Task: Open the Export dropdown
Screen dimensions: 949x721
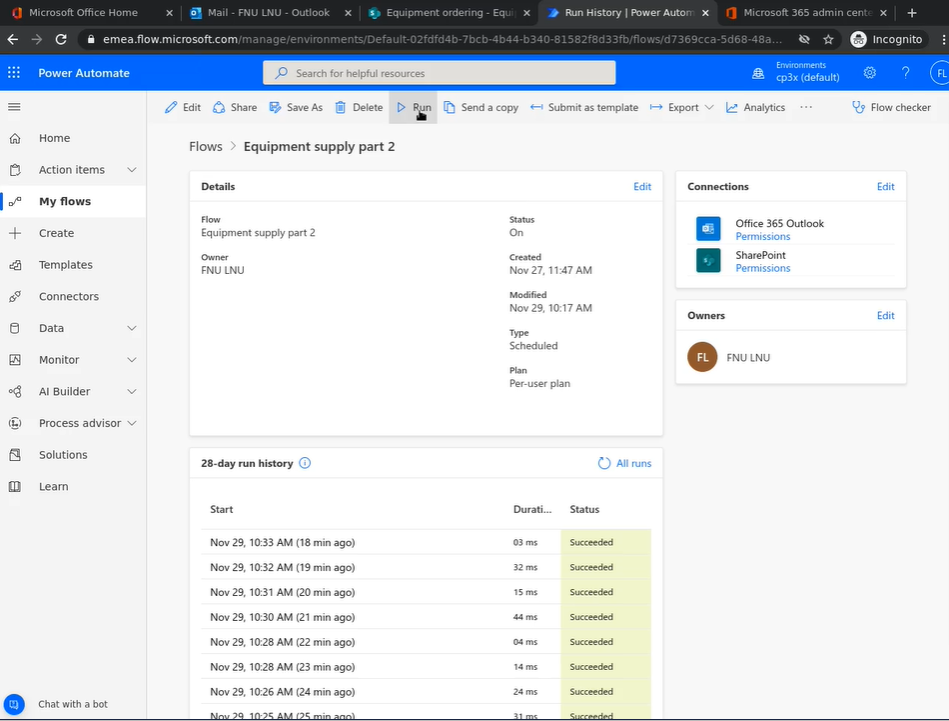Action: (683, 107)
